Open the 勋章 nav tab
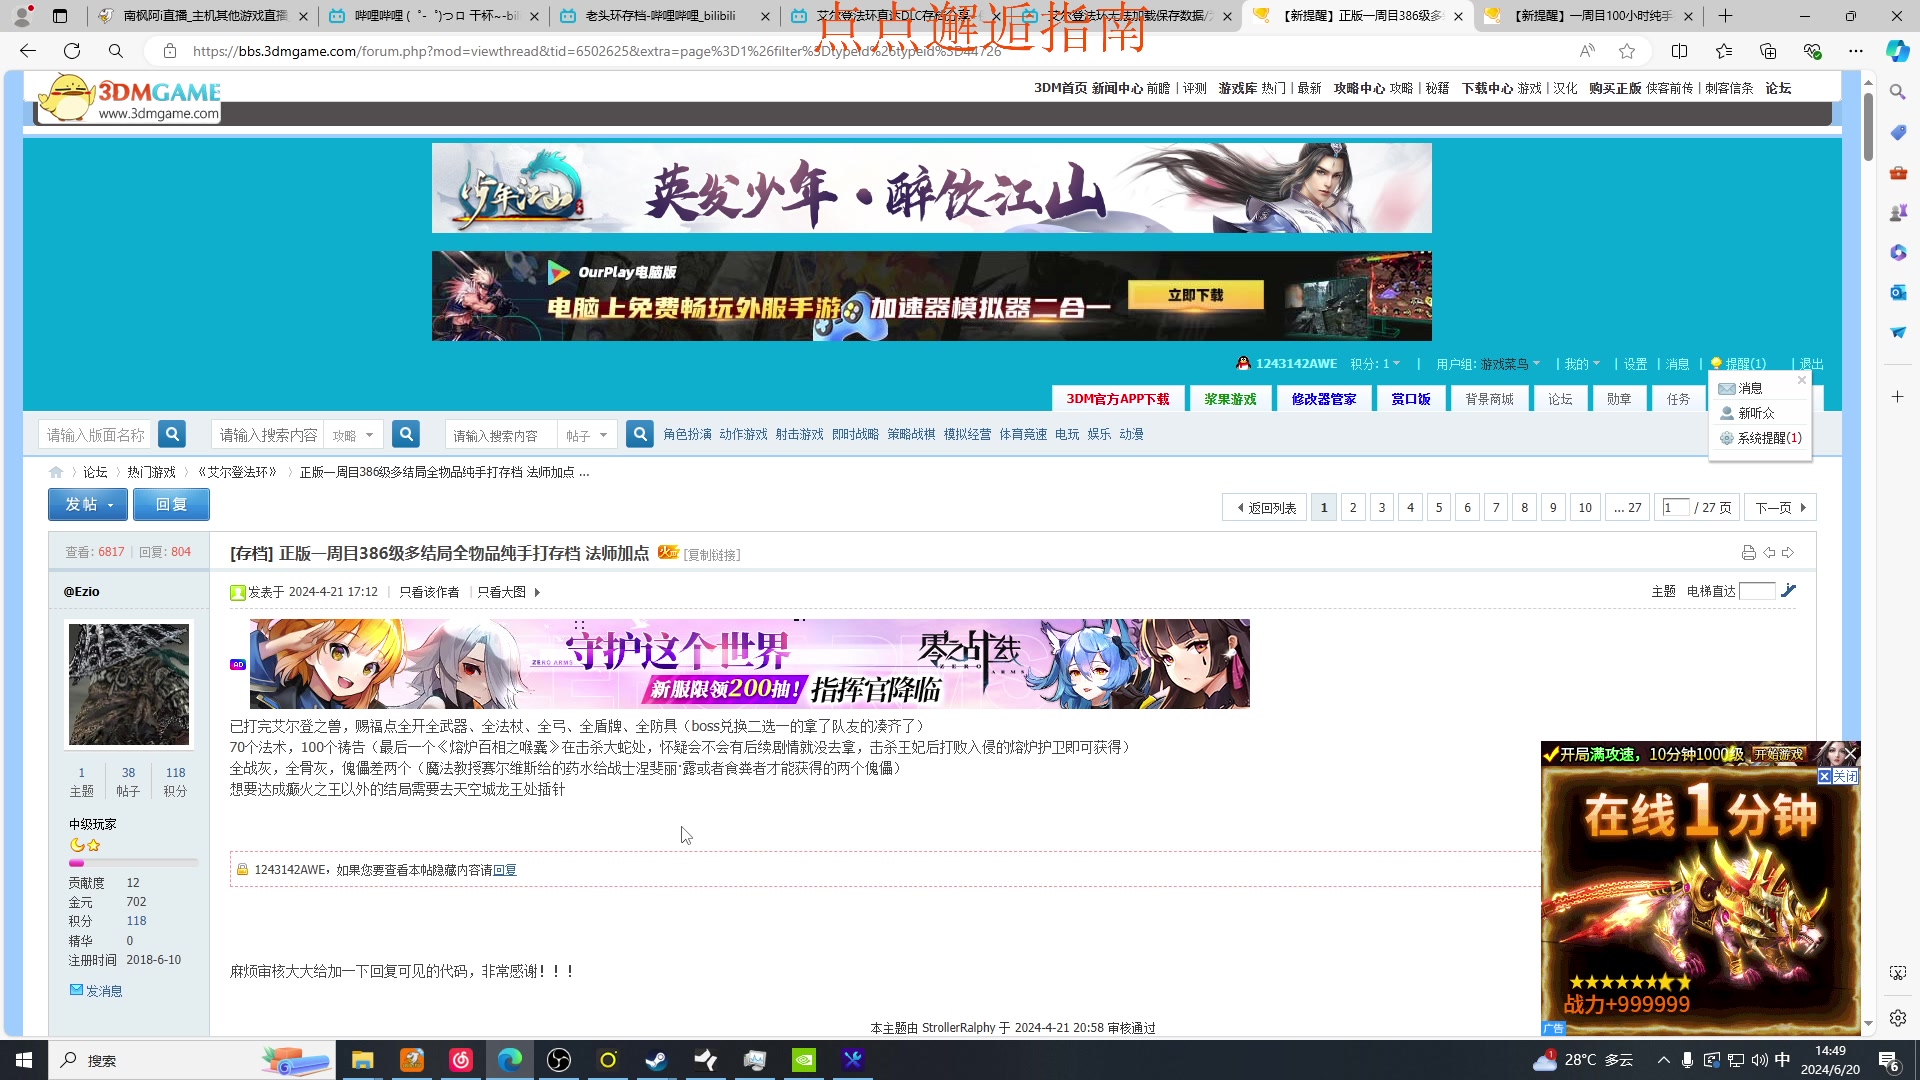The height and width of the screenshot is (1080, 1920). pyautogui.click(x=1618, y=399)
